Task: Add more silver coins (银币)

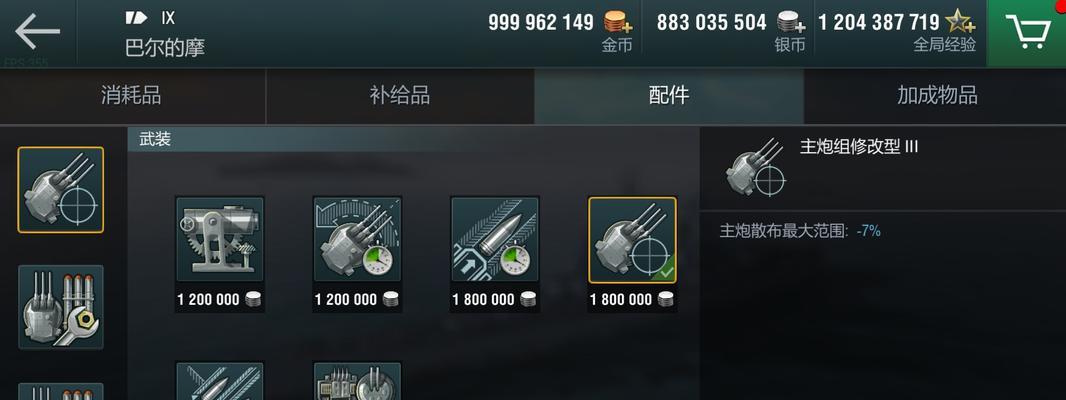Action: point(791,22)
